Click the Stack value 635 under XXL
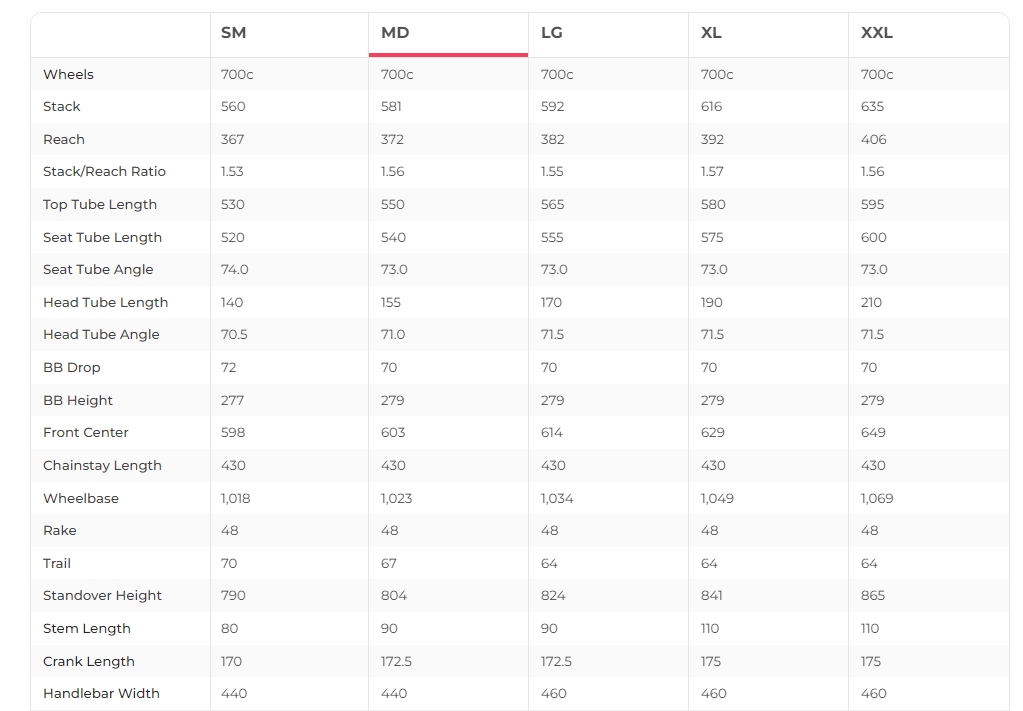 click(872, 106)
